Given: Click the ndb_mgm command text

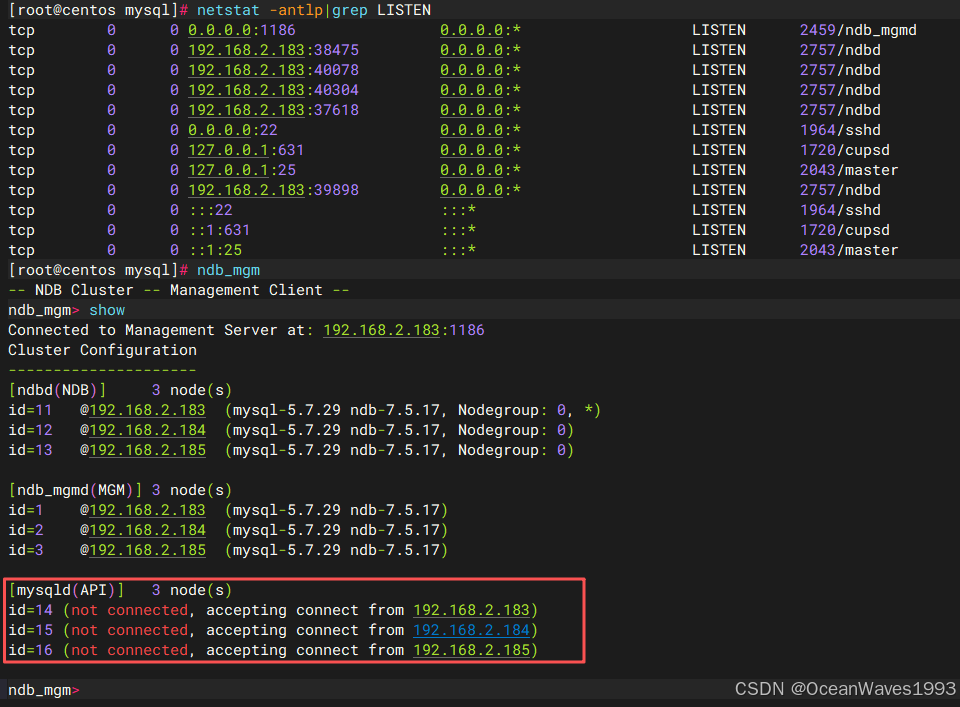Looking at the screenshot, I should (228, 271).
